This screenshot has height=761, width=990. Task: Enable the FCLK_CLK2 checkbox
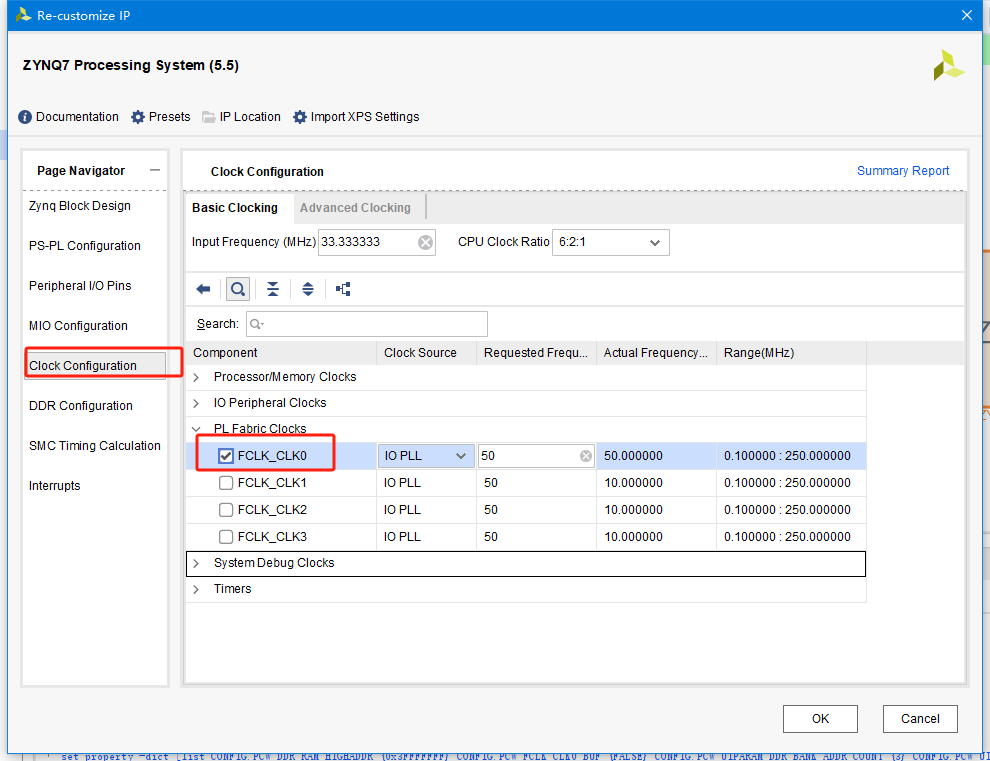click(x=226, y=510)
